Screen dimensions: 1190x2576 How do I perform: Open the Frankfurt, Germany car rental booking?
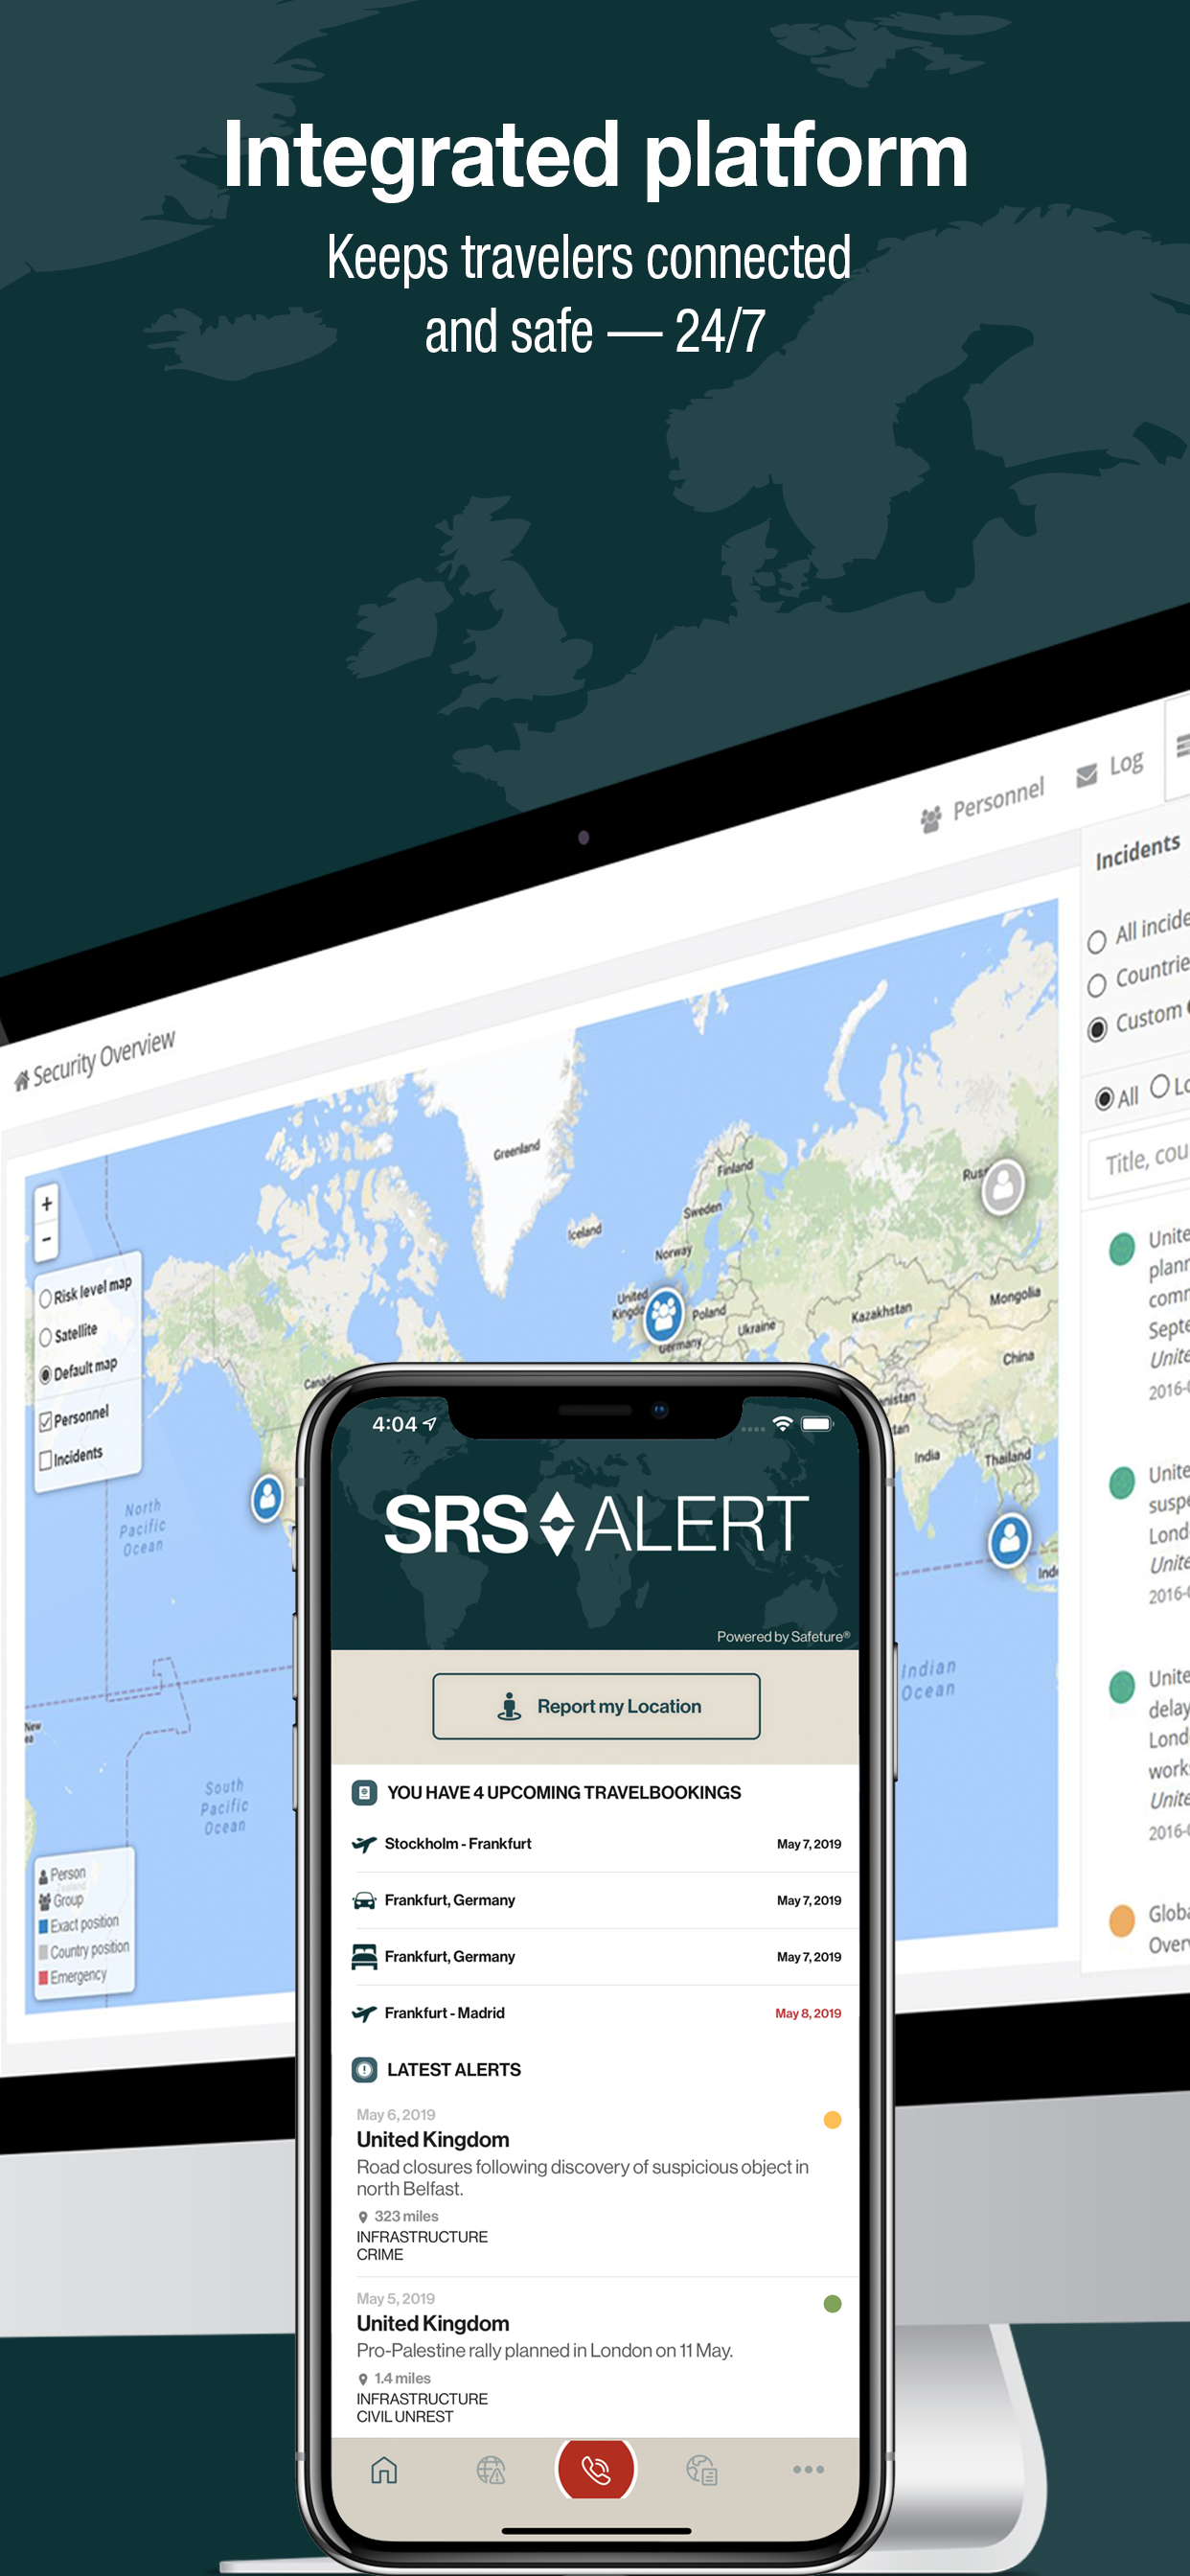596,1899
